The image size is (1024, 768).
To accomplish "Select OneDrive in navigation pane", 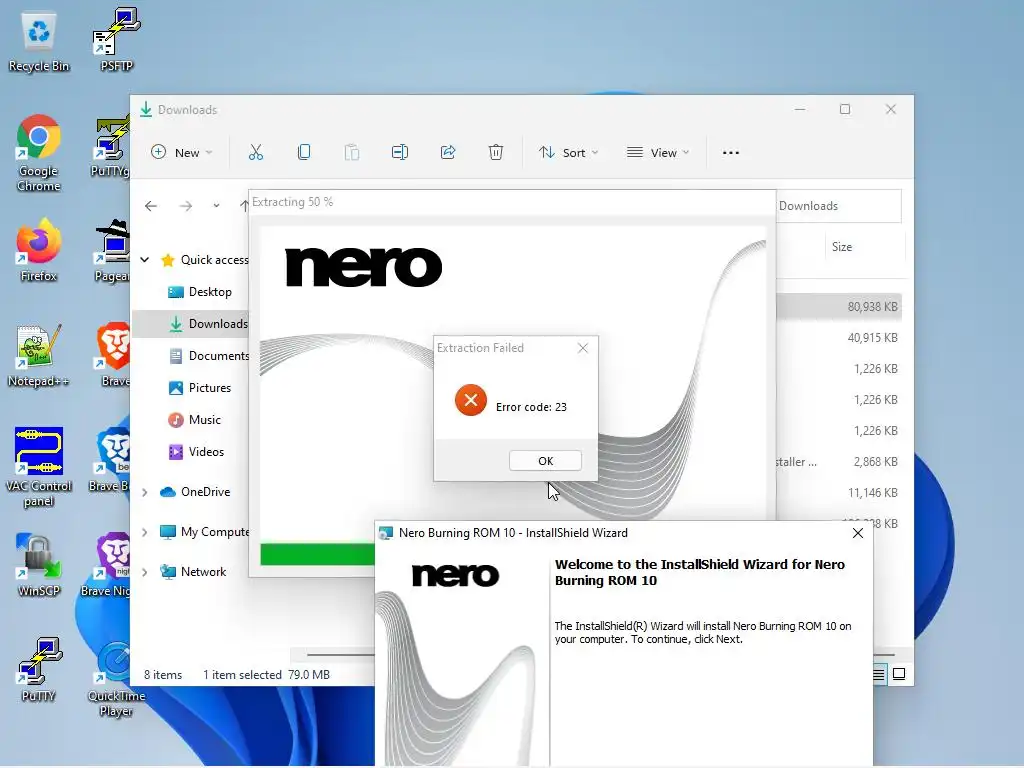I will (195, 492).
